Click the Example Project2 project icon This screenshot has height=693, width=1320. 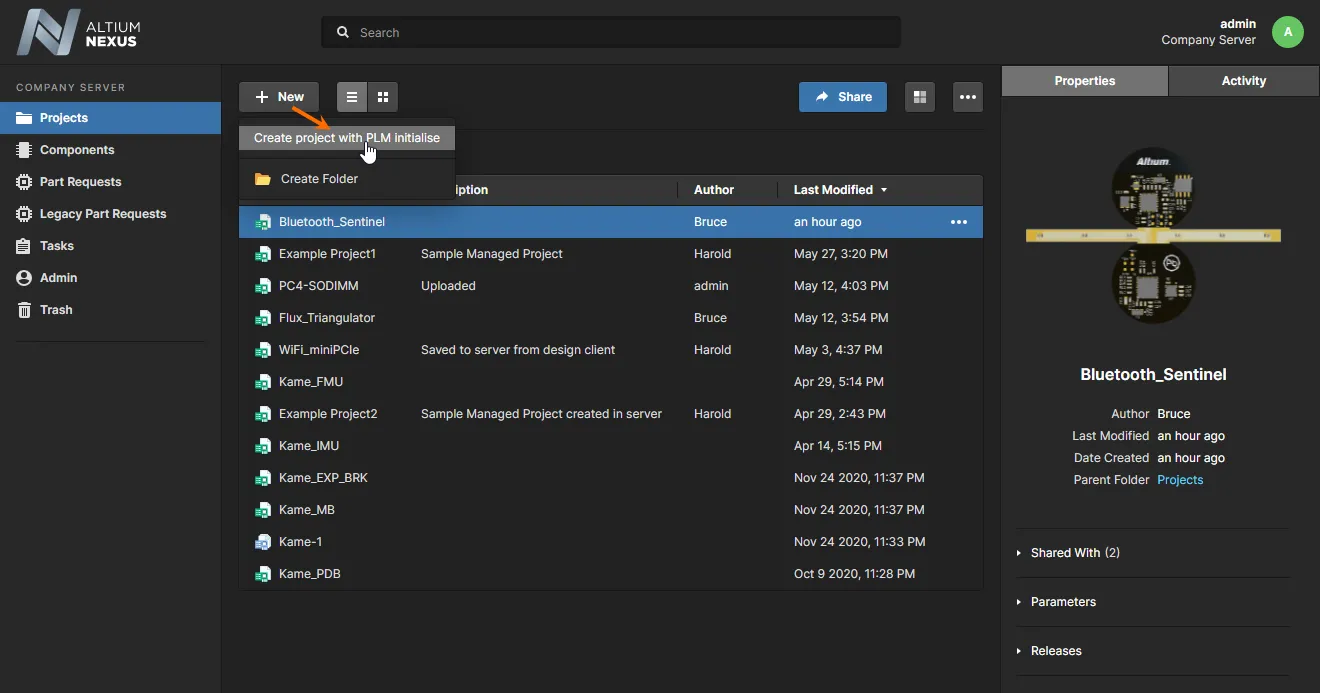(263, 414)
